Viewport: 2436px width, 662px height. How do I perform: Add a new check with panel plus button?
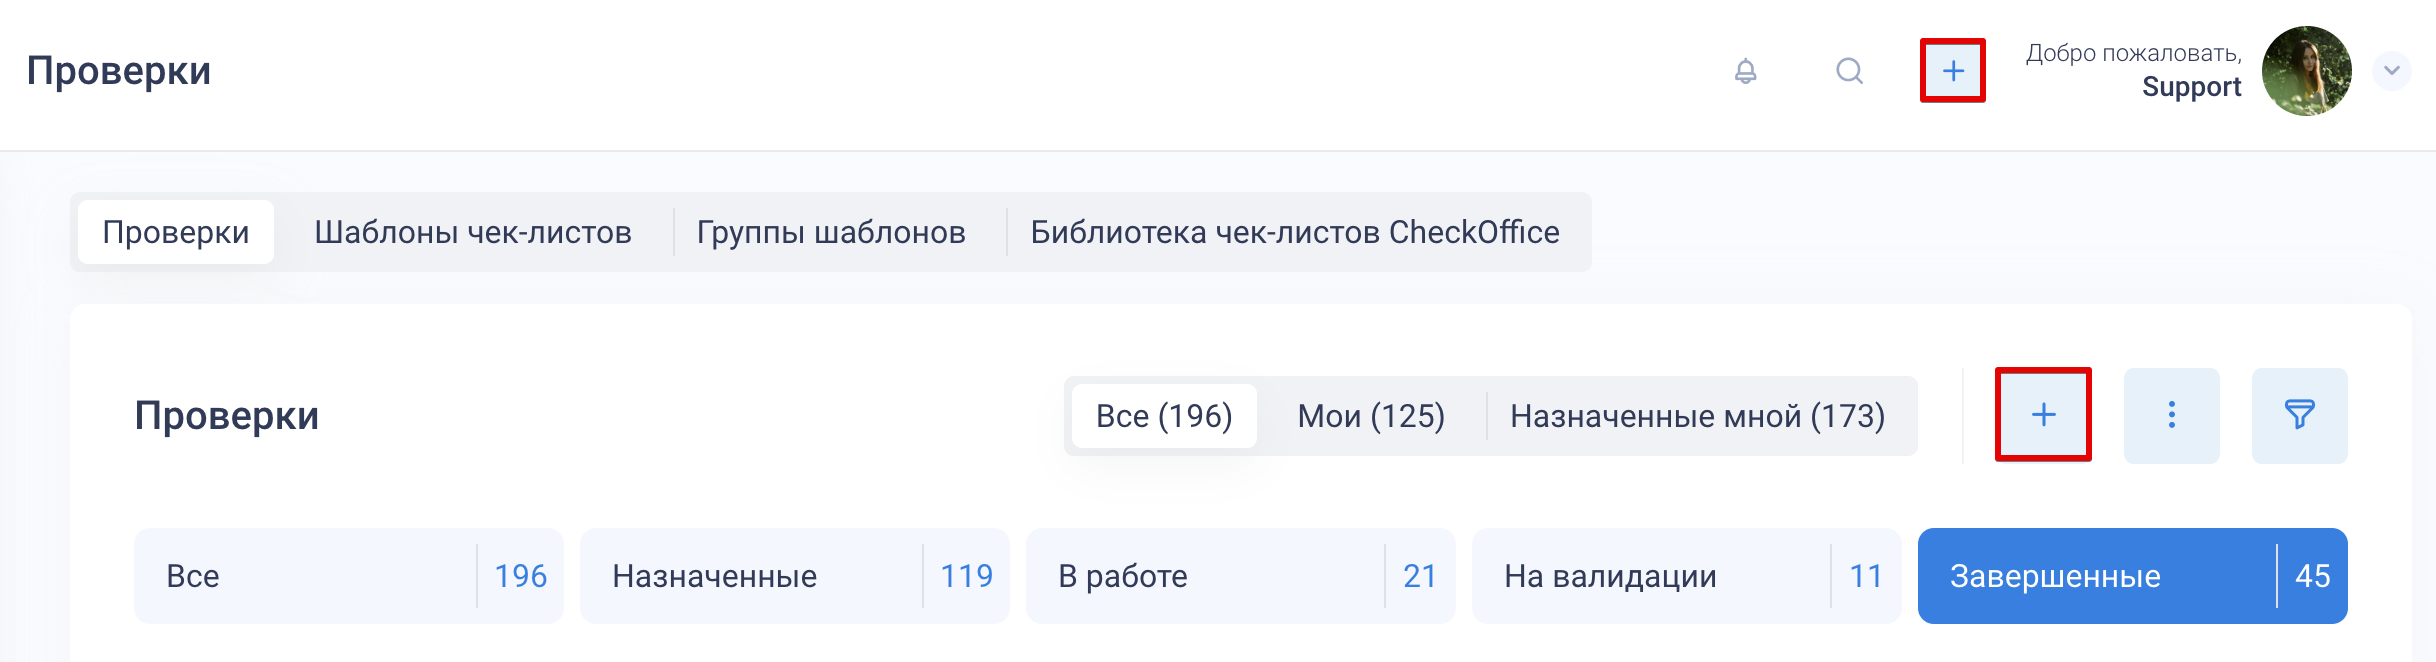pos(2043,415)
